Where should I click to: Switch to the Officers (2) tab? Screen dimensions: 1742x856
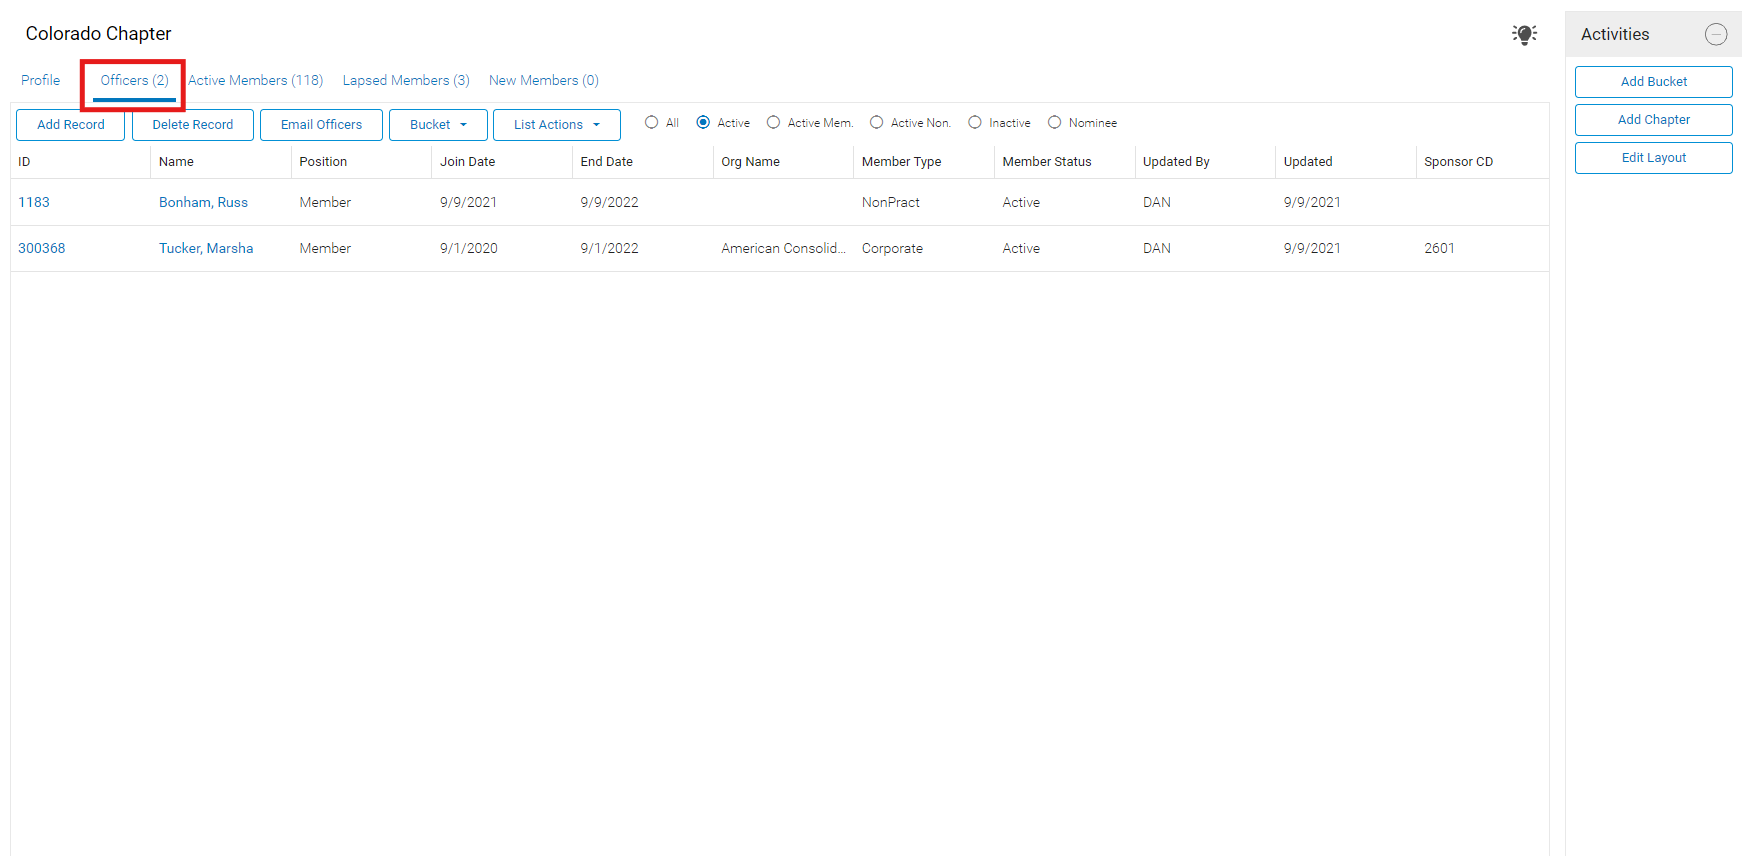134,80
